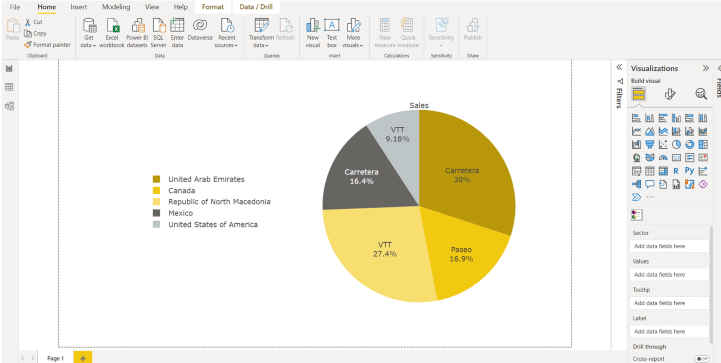Screen dimensions: 721x363
Task: Collapse the Visualizations pane
Action: (705, 68)
